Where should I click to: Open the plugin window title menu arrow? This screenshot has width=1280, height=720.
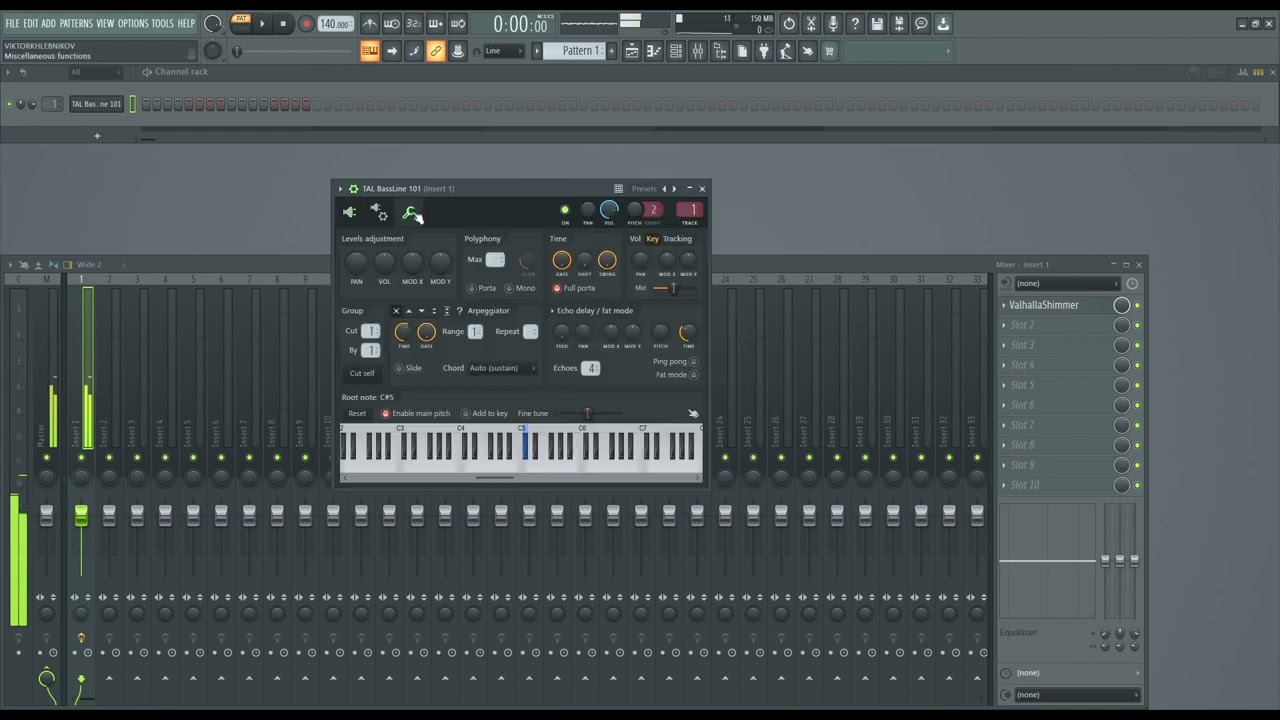tap(340, 188)
